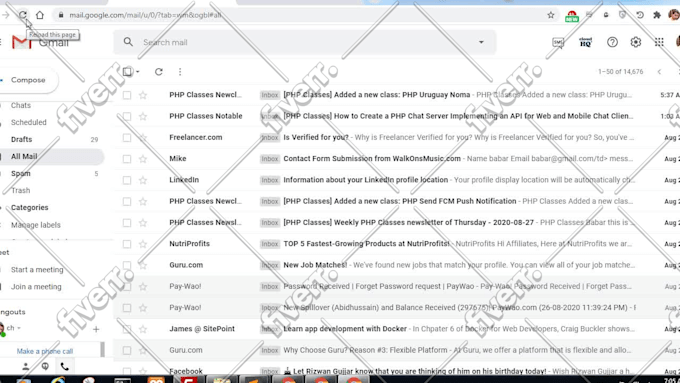This screenshot has width=680, height=383.
Task: Open browser extensions puzzle icon
Action: (657, 15)
